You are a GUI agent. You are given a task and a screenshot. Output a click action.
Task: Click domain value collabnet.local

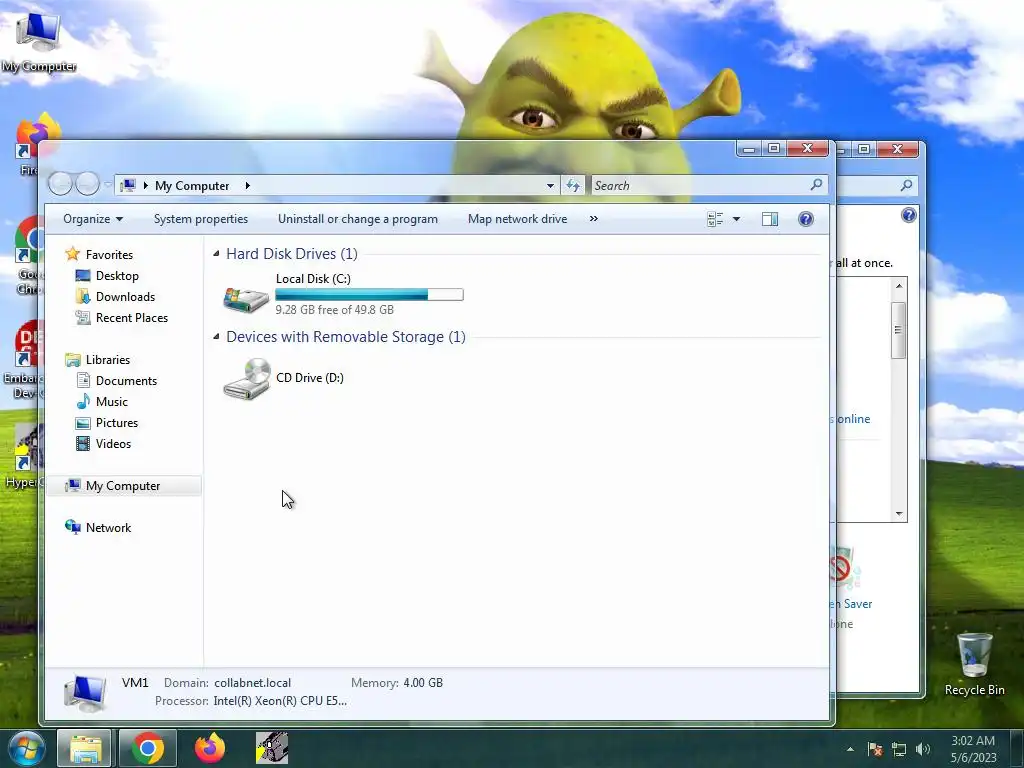pyautogui.click(x=253, y=682)
